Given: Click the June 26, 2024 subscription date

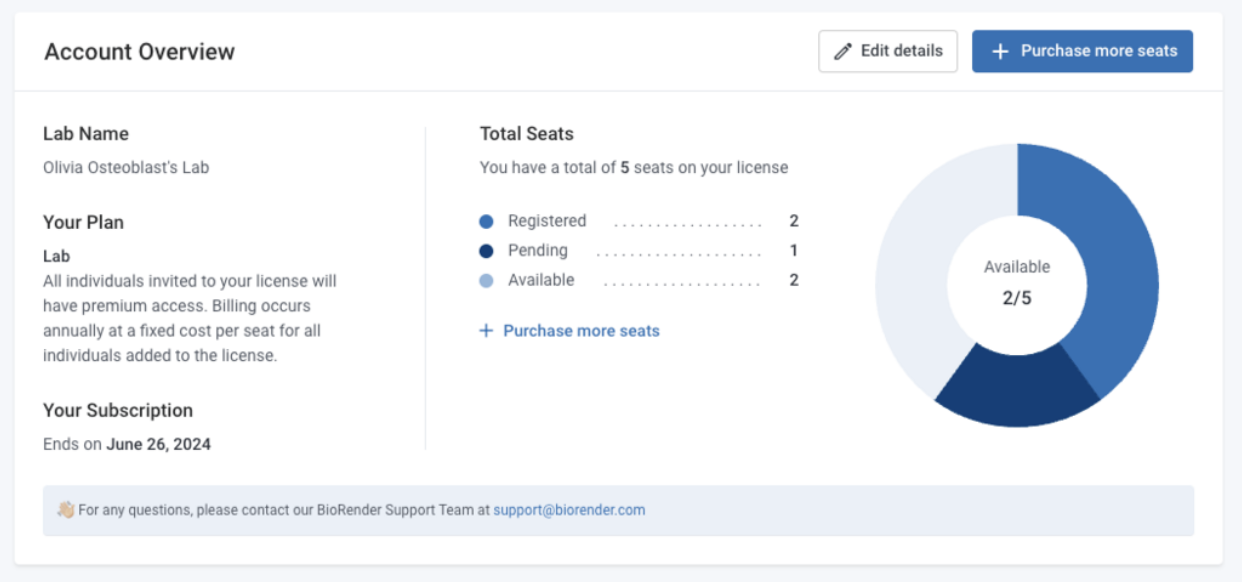Looking at the screenshot, I should point(159,444).
